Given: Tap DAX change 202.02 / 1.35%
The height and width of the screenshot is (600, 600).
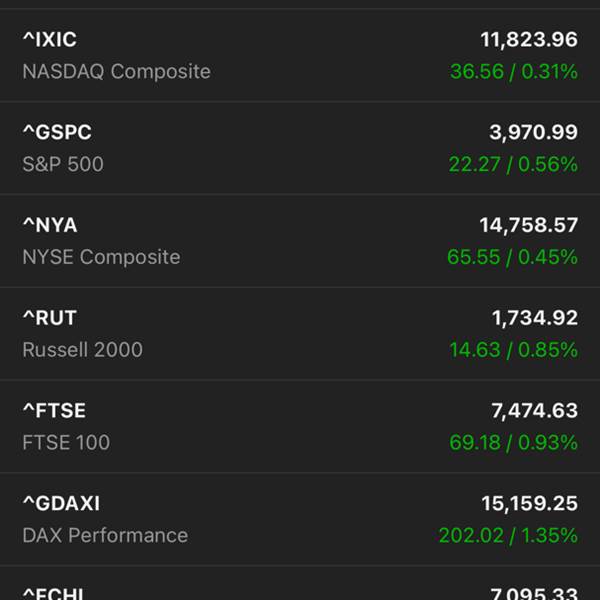Looking at the screenshot, I should coord(508,535).
